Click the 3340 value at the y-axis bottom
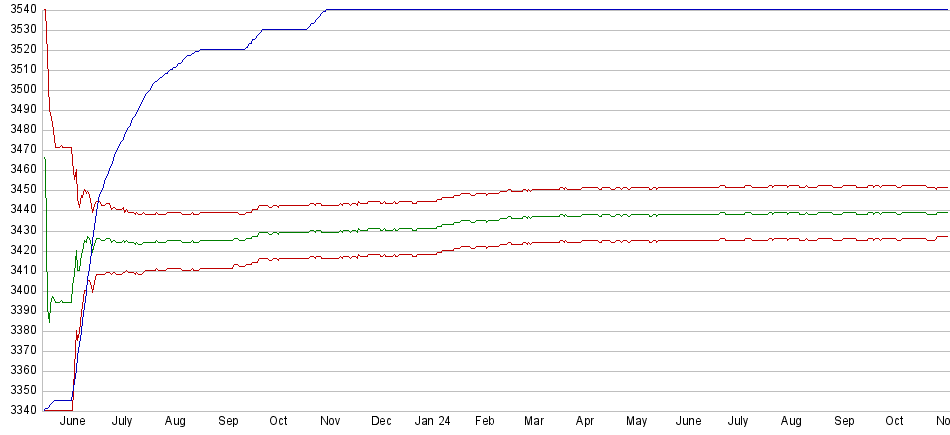The height and width of the screenshot is (435, 950). pos(19,410)
